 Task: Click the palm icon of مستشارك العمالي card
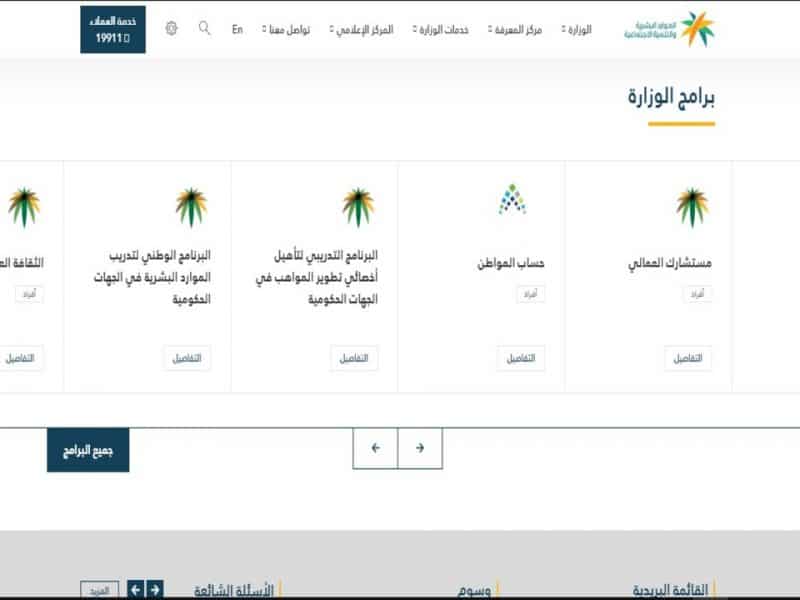point(692,207)
